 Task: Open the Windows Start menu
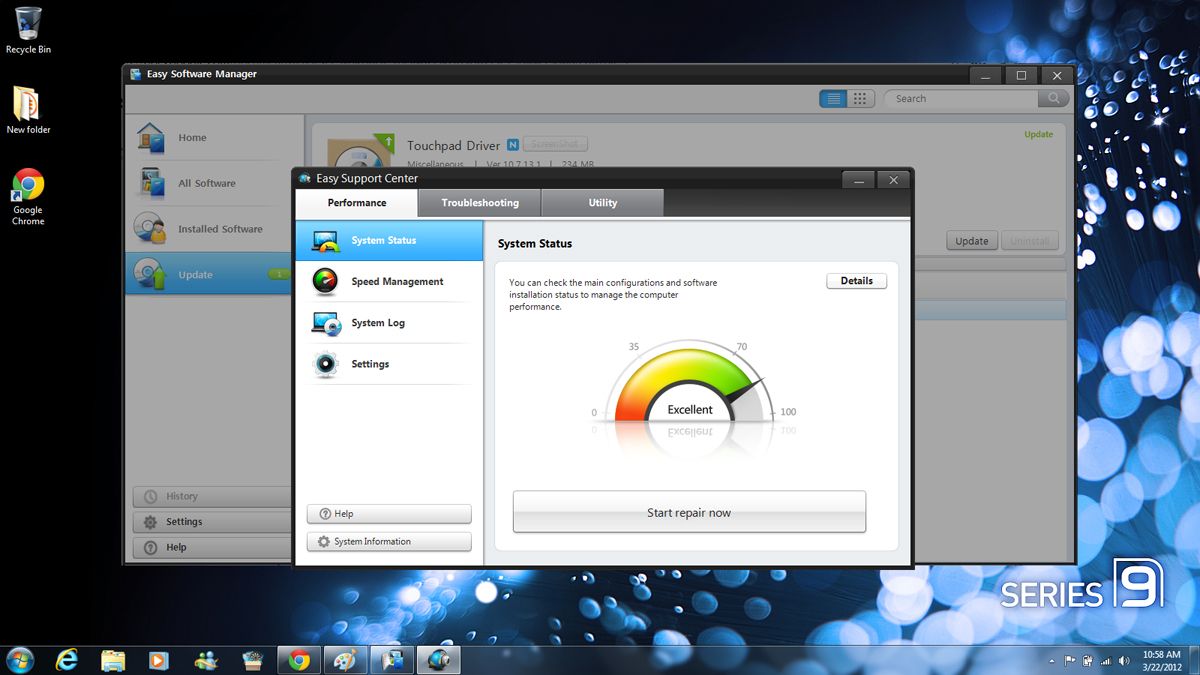pos(19,660)
